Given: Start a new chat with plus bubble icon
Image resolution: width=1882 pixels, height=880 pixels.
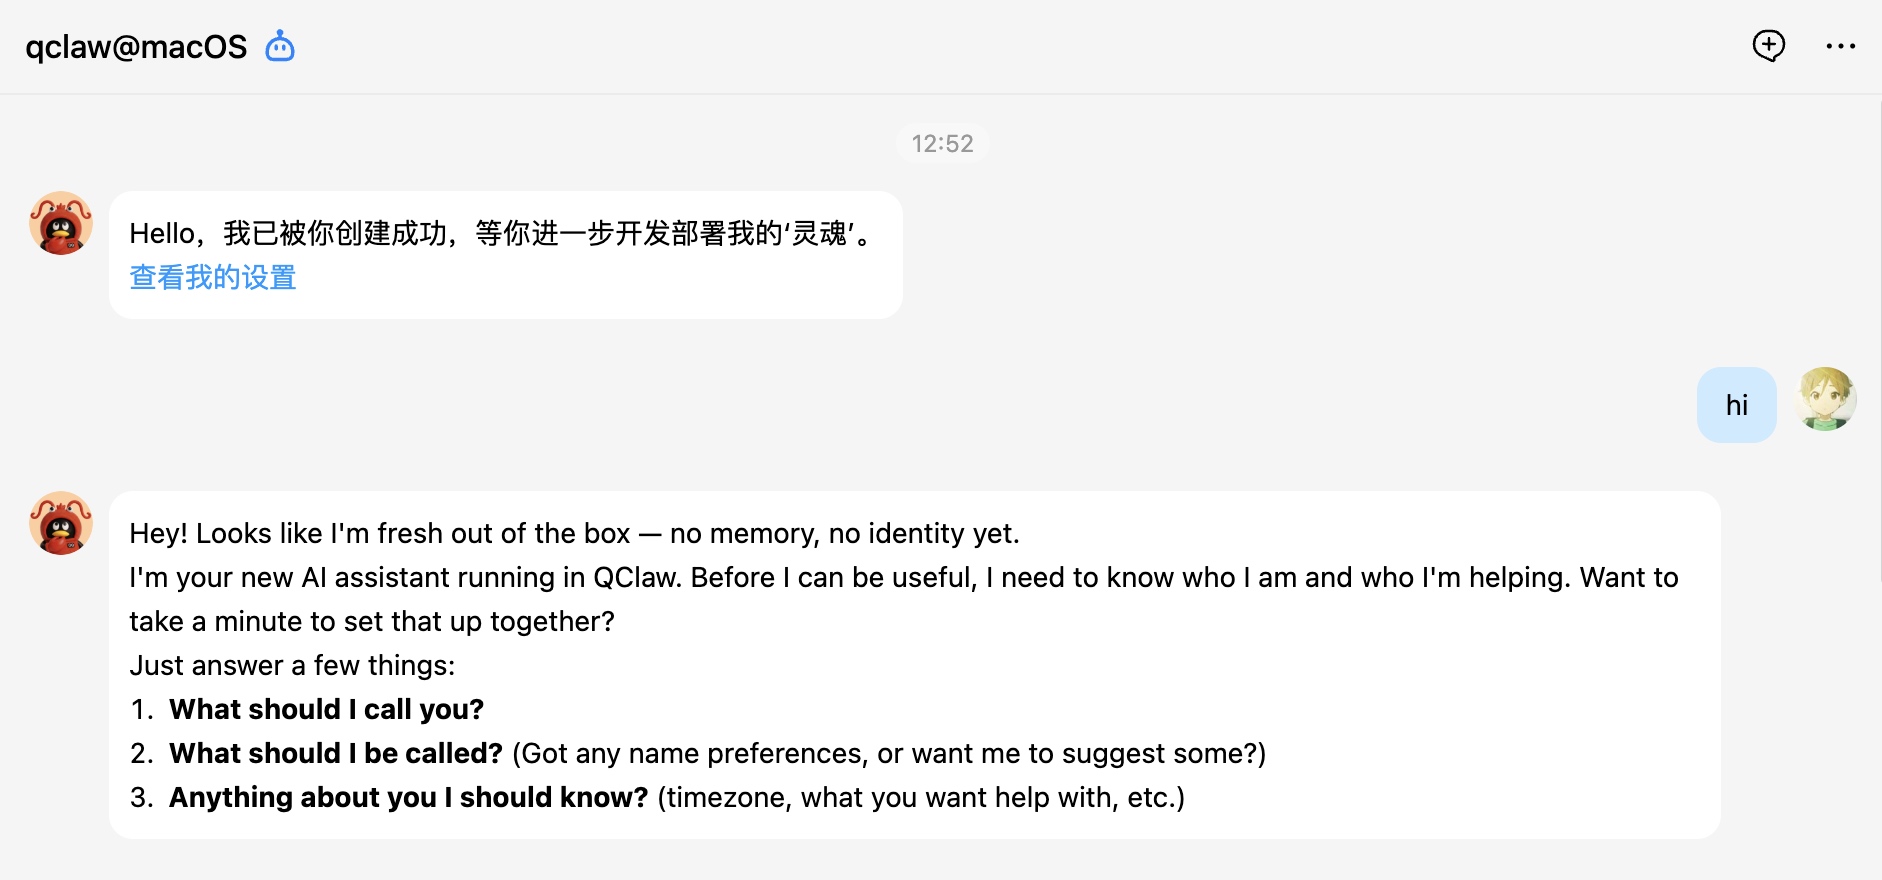Looking at the screenshot, I should (1768, 45).
